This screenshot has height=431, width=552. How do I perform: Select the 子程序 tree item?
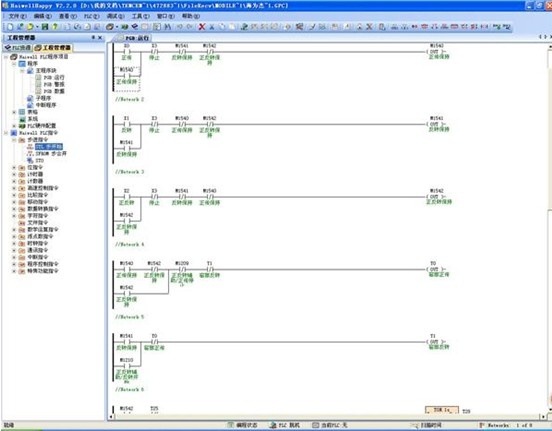coord(43,98)
